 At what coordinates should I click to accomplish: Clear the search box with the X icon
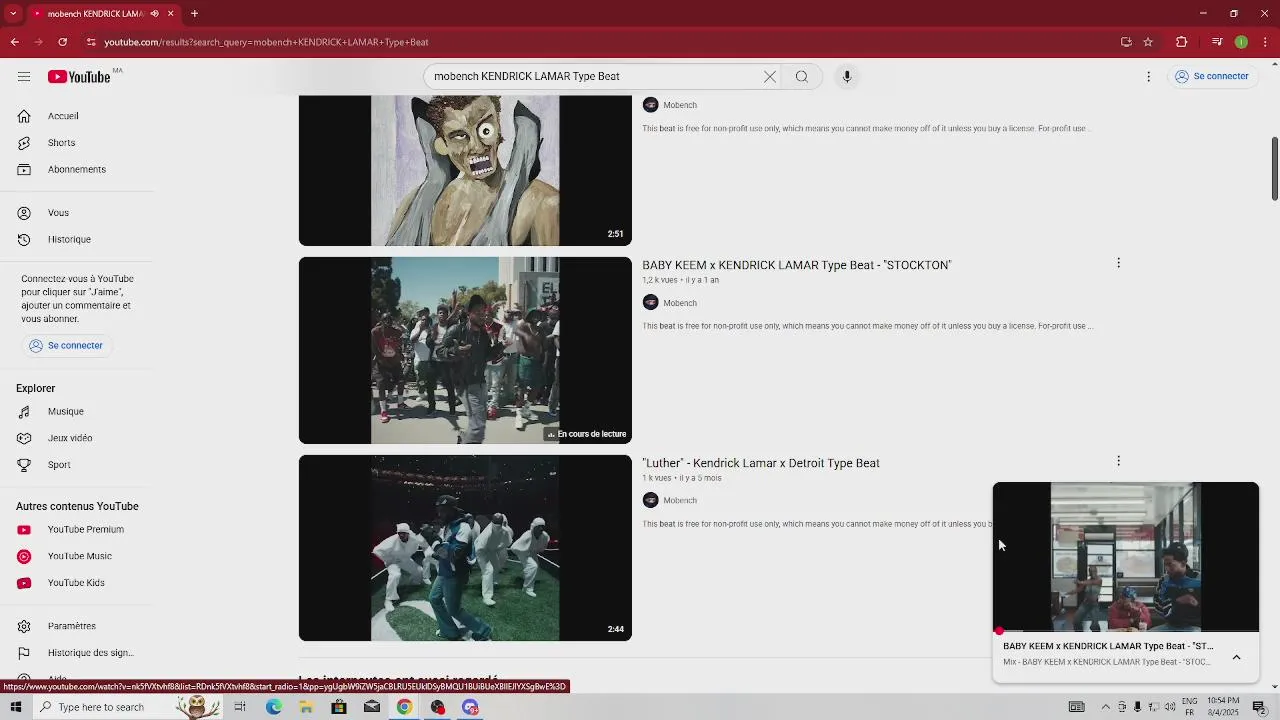pos(770,76)
